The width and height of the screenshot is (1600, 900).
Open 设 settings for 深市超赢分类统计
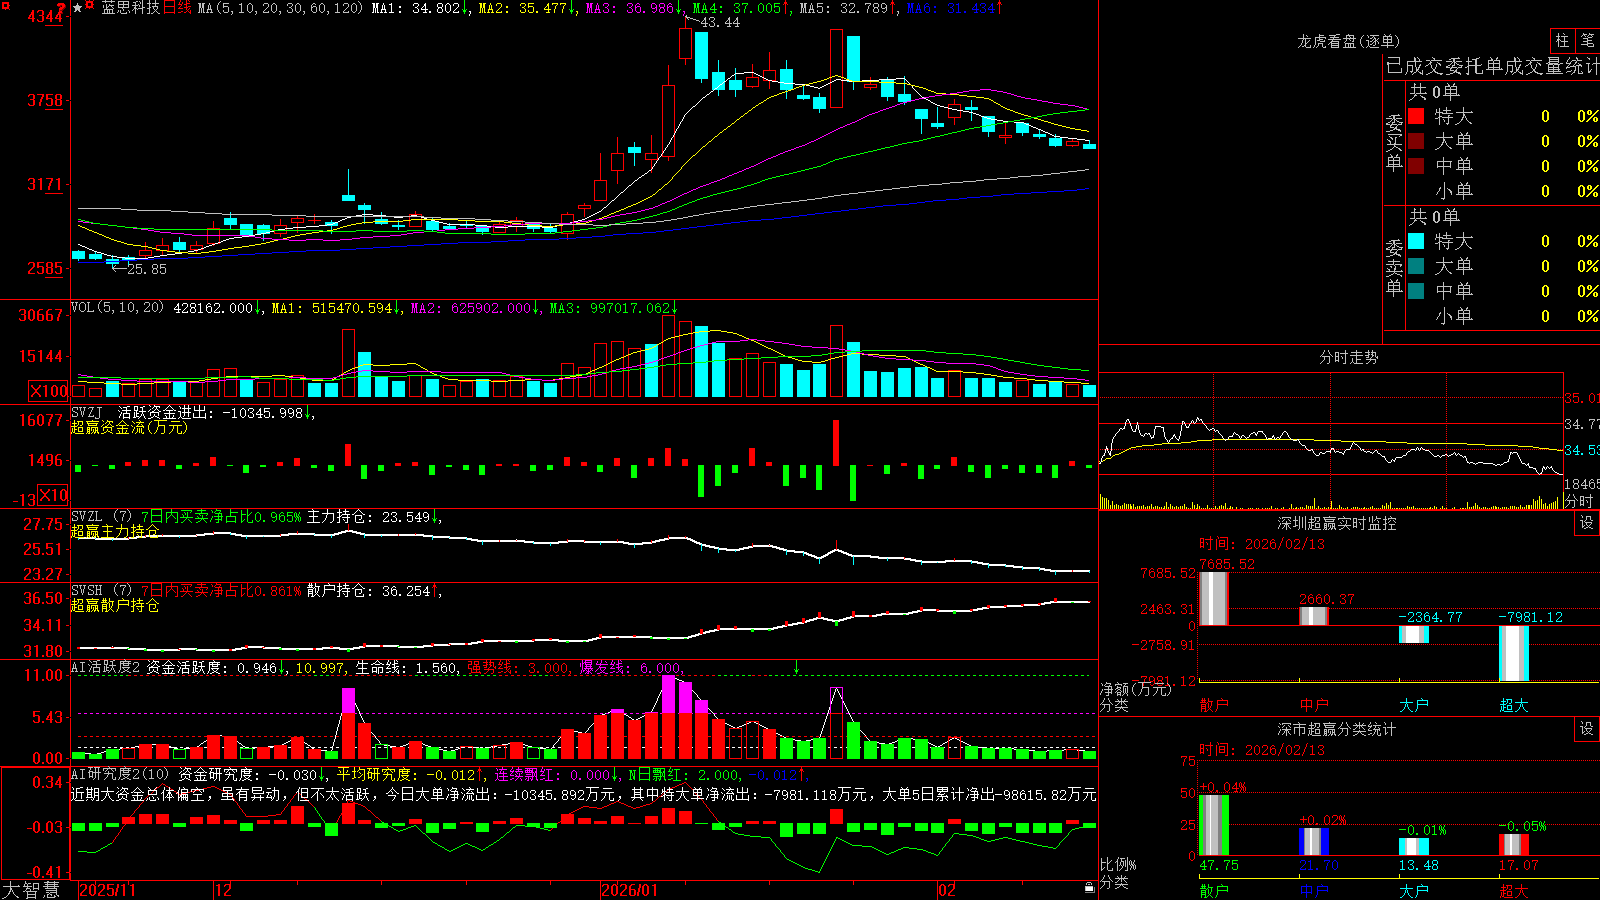tap(1587, 729)
